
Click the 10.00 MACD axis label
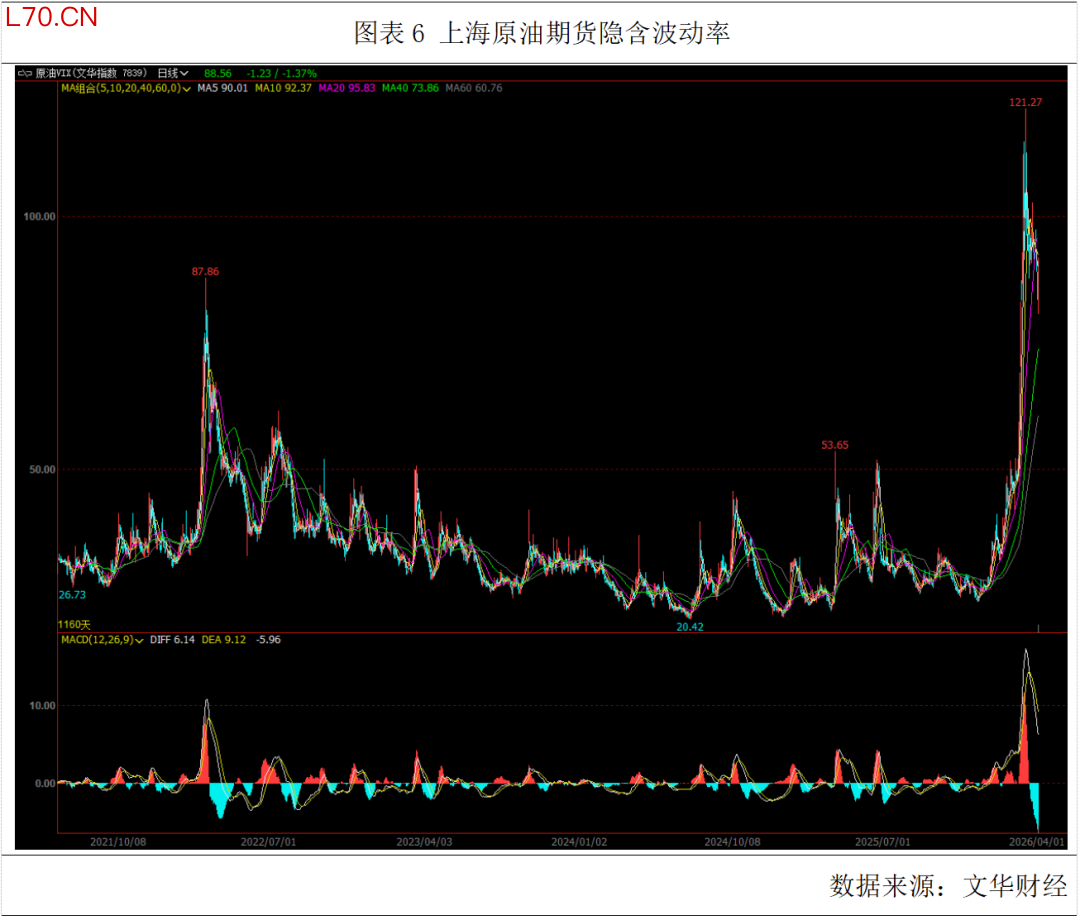[42, 707]
